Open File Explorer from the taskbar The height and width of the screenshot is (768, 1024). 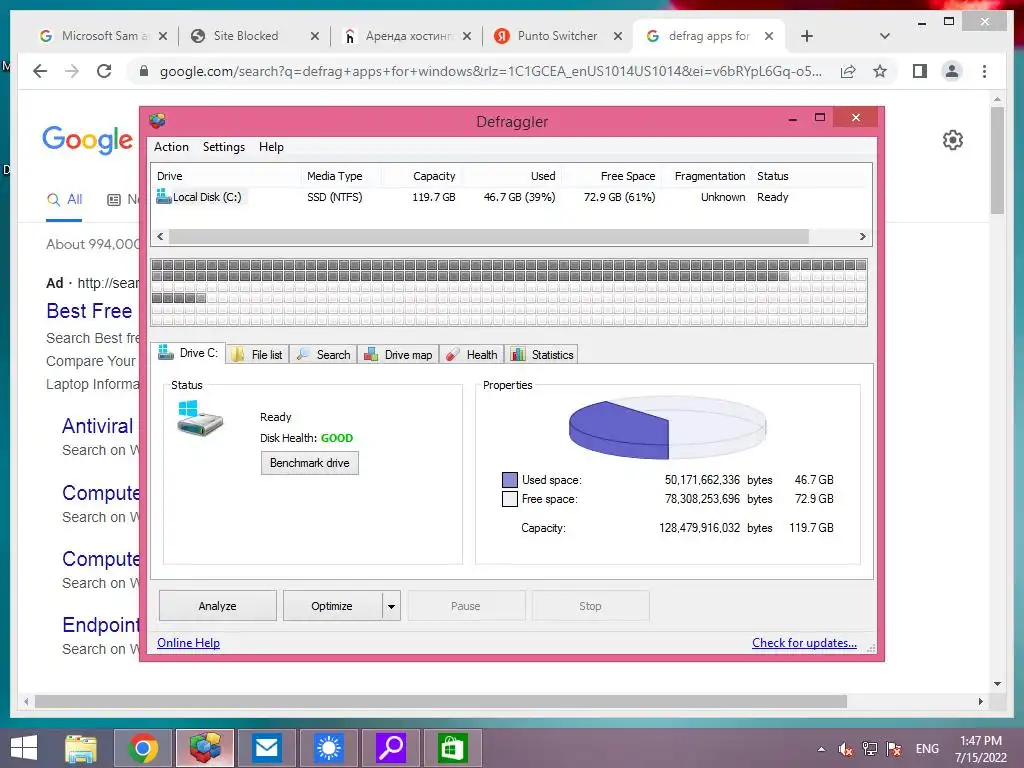pos(80,748)
